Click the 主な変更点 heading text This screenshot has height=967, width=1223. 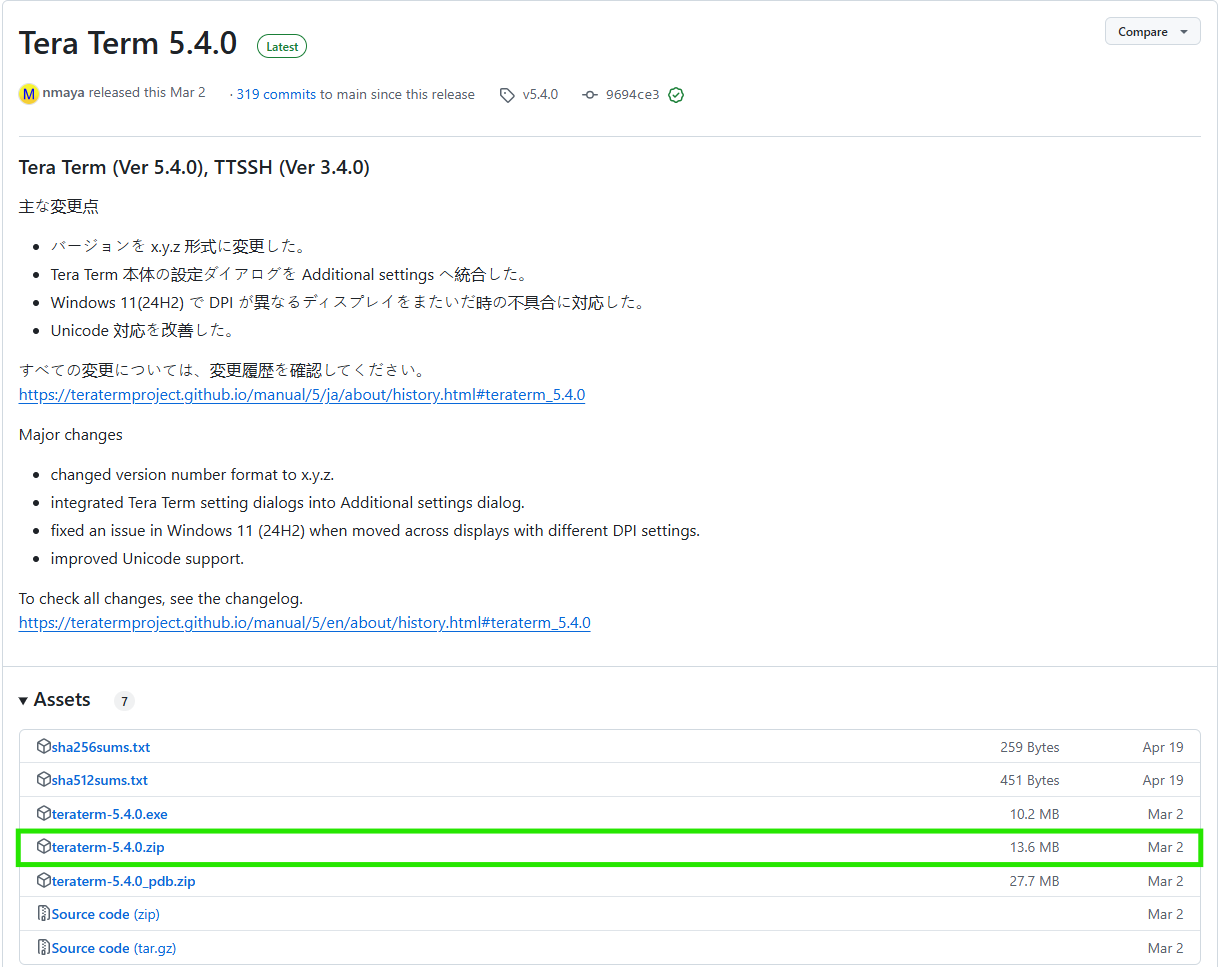pyautogui.click(x=59, y=207)
